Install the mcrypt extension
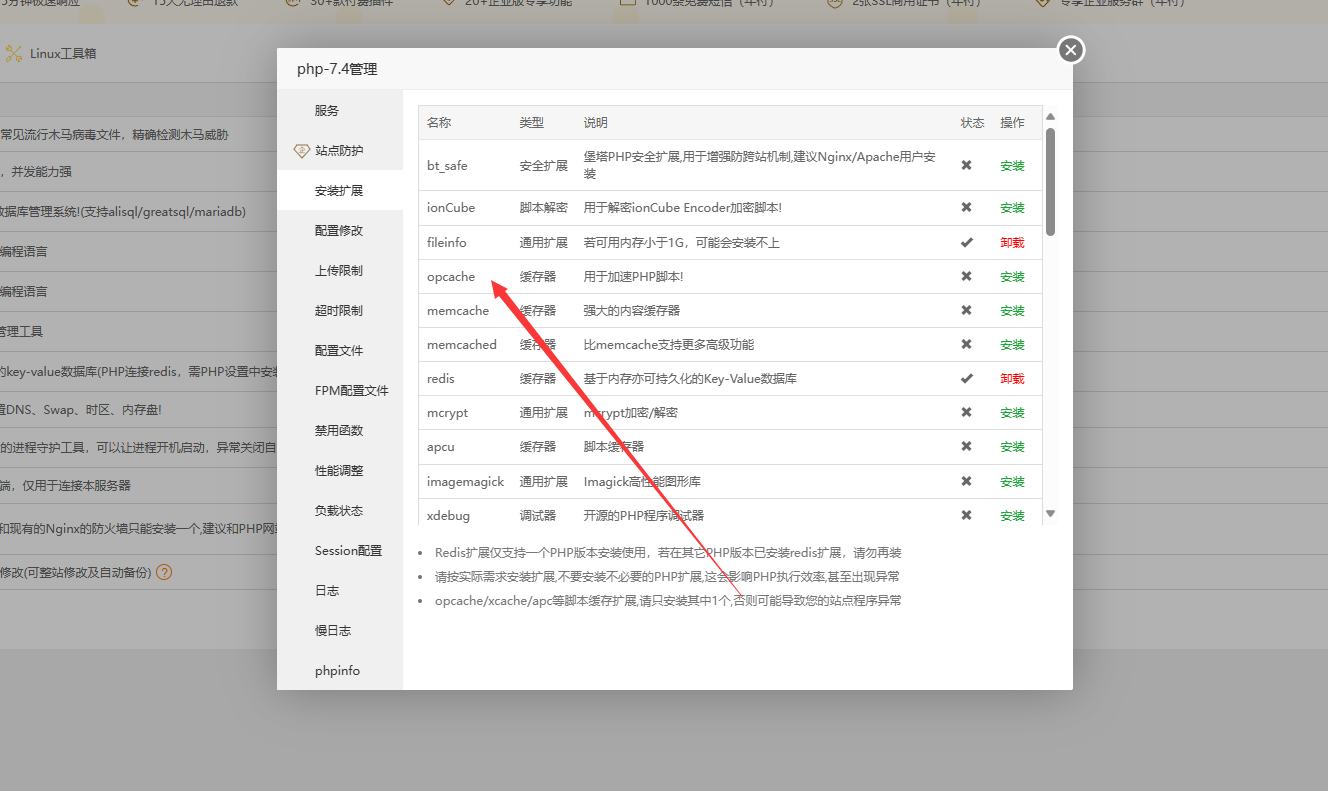The width and height of the screenshot is (1328, 791). click(1012, 413)
